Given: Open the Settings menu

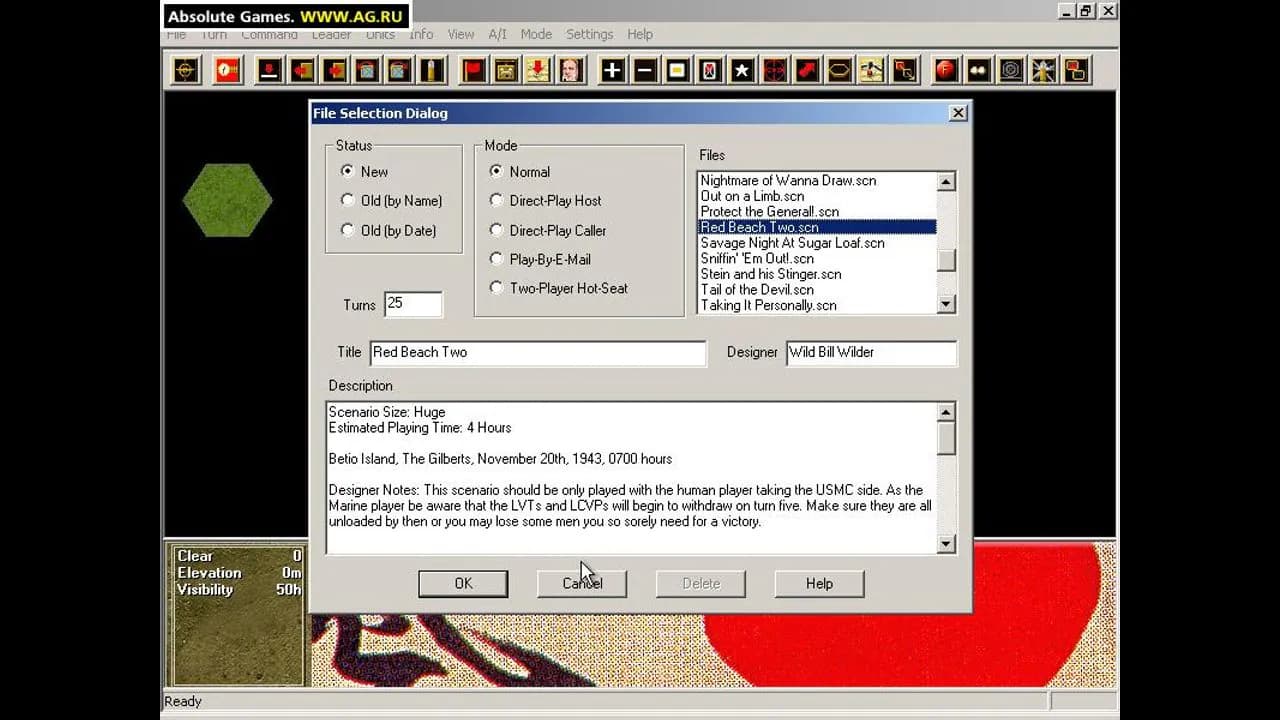Looking at the screenshot, I should pos(590,34).
